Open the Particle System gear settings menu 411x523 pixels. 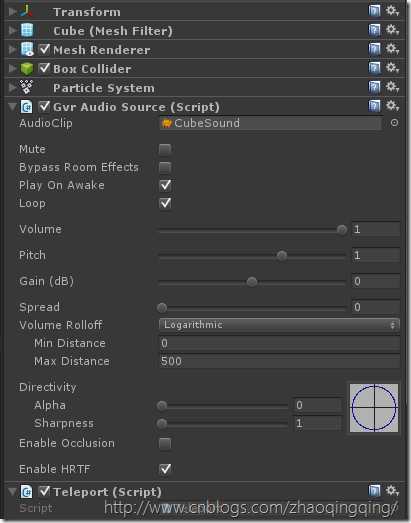pos(392,87)
